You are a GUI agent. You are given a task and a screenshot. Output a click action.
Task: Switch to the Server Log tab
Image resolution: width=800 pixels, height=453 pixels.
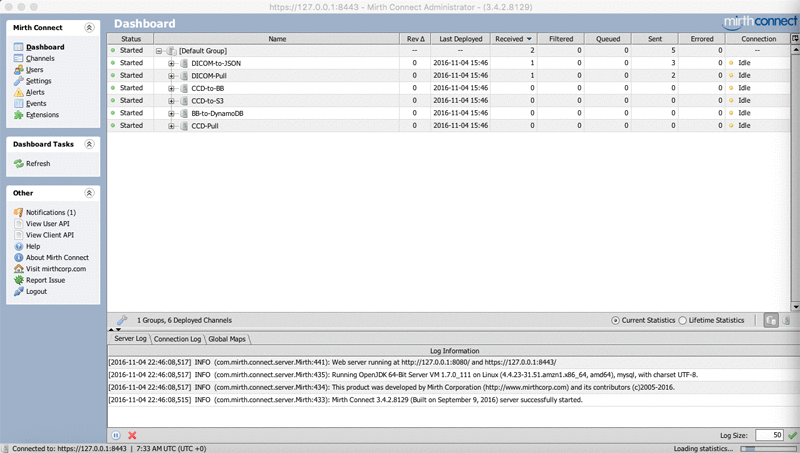130,339
